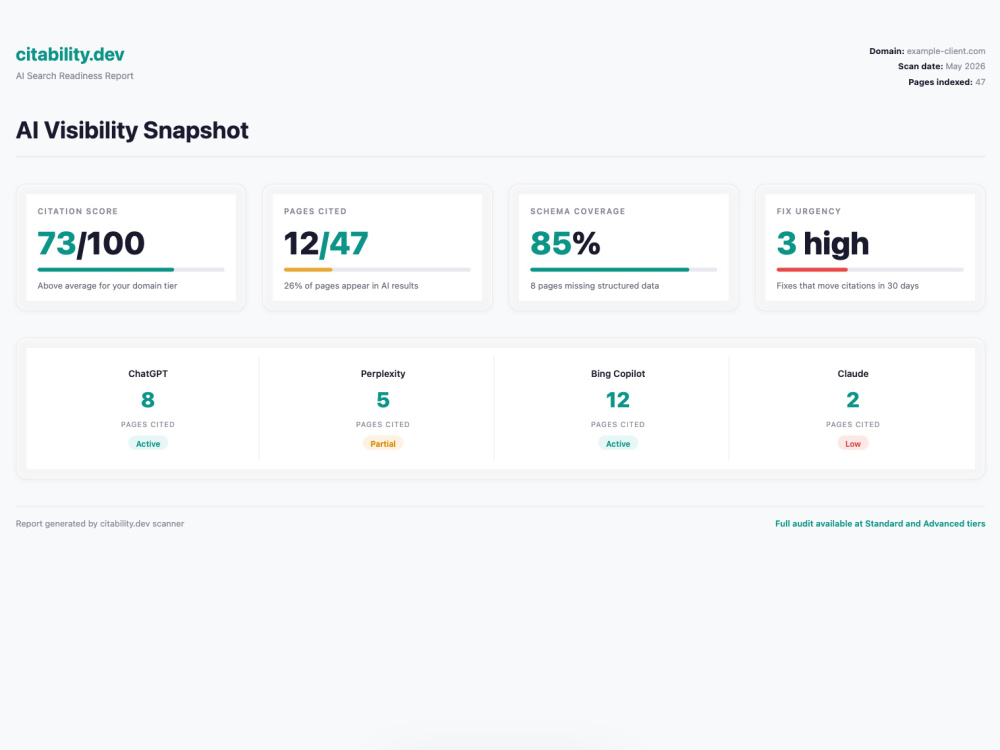This screenshot has height=750, width=1000.
Task: Click the 73/100 citation score value
Action: coord(91,244)
